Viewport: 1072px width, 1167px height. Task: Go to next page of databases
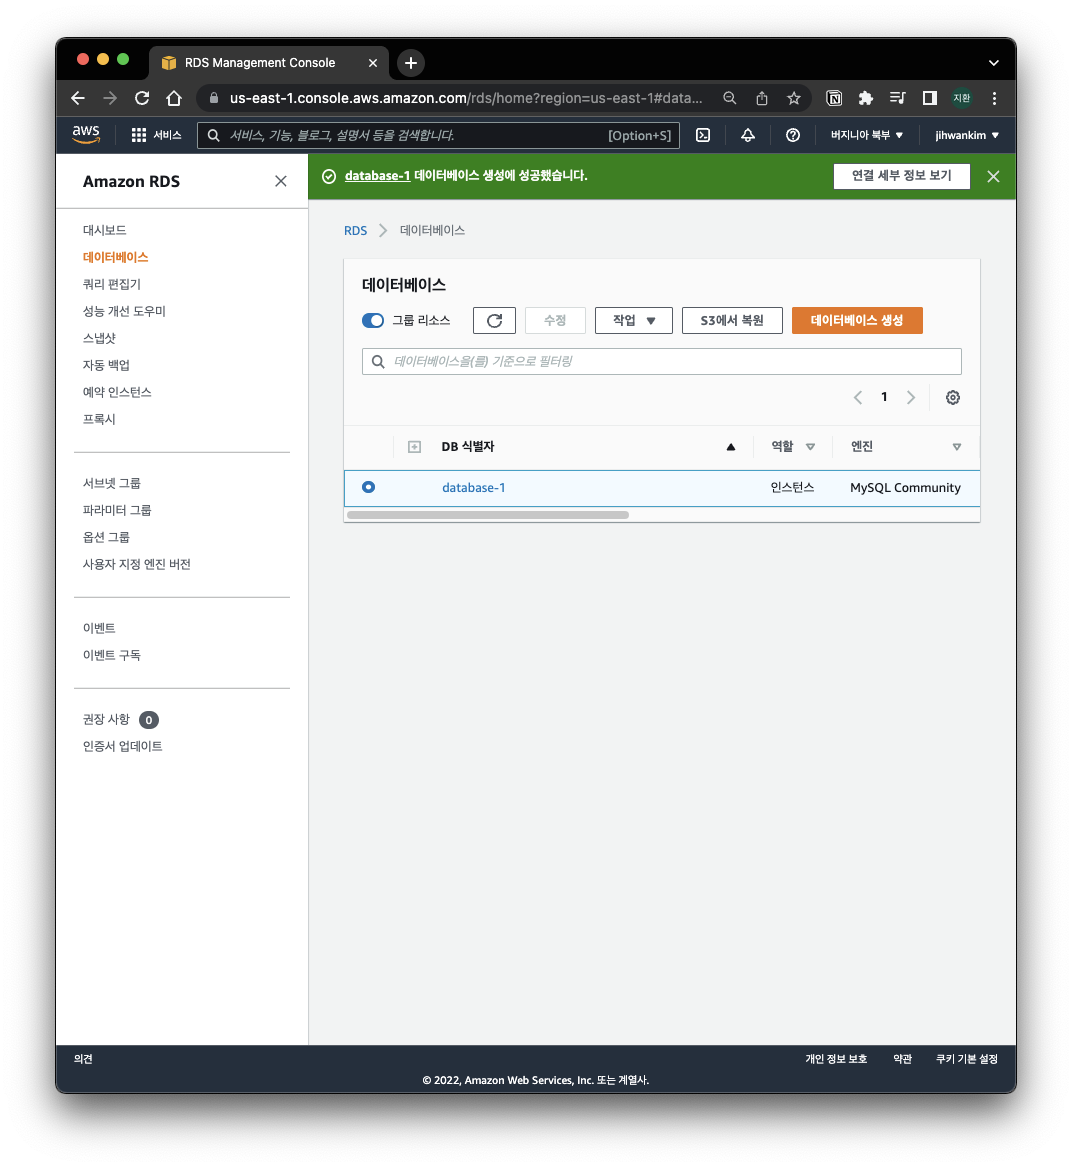coord(910,397)
